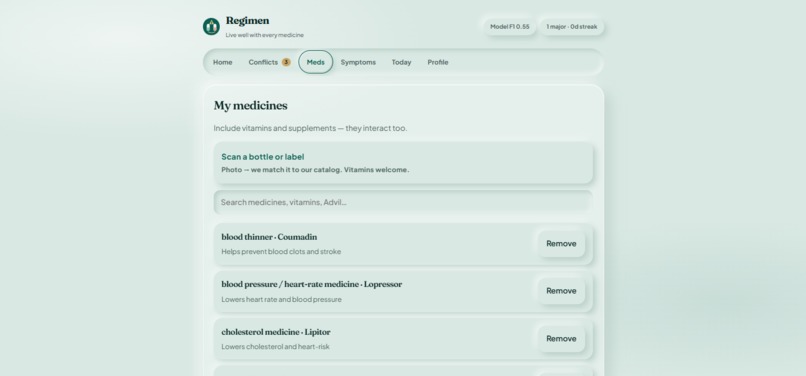Remove the Coumadin blood thinner

(561, 244)
